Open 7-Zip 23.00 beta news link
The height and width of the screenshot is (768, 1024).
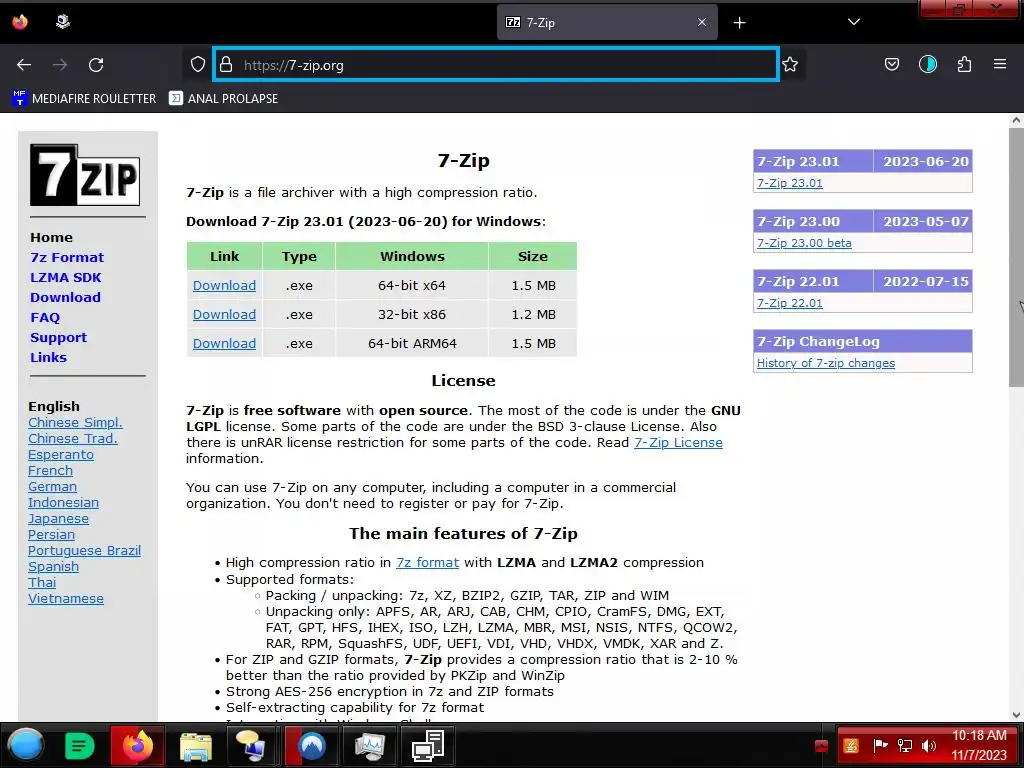[804, 243]
